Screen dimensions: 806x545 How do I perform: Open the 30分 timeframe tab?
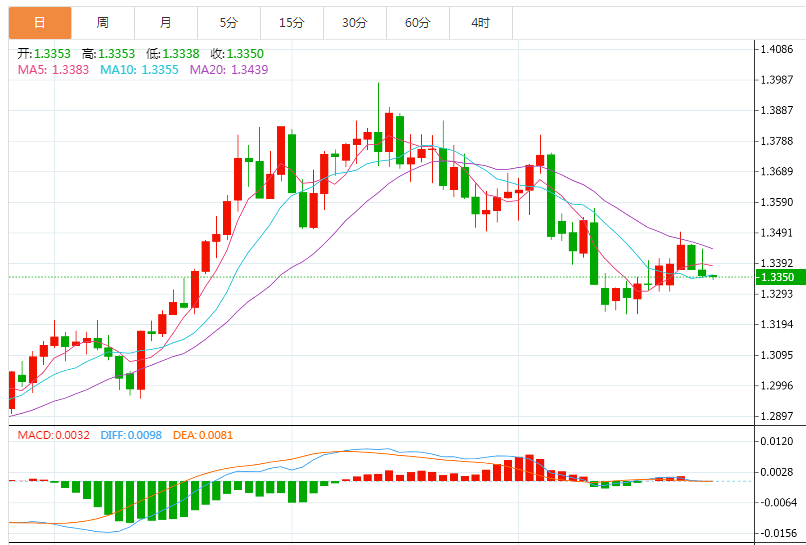point(355,23)
